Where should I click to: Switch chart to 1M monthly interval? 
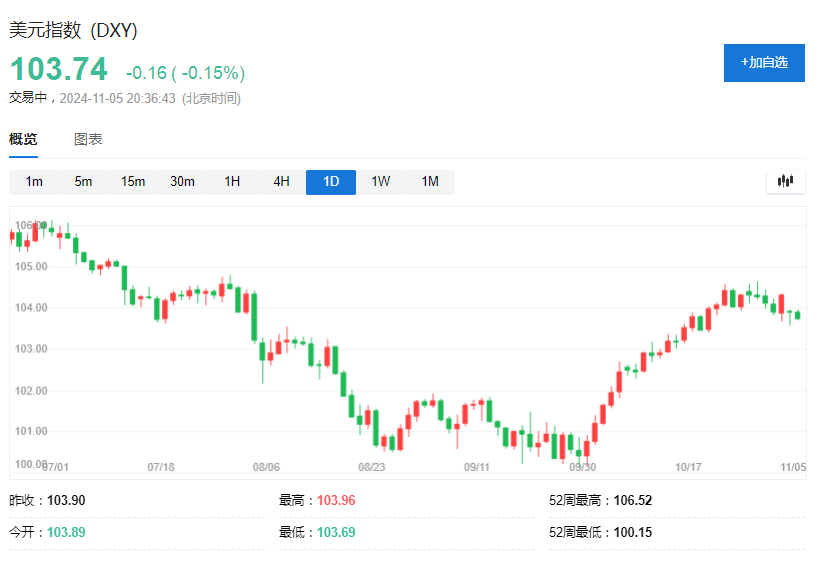coord(430,182)
